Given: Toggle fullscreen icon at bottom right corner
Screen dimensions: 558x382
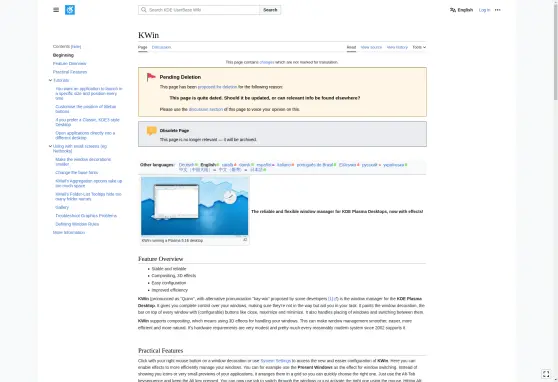Looking at the screenshot, I should click(546, 374).
